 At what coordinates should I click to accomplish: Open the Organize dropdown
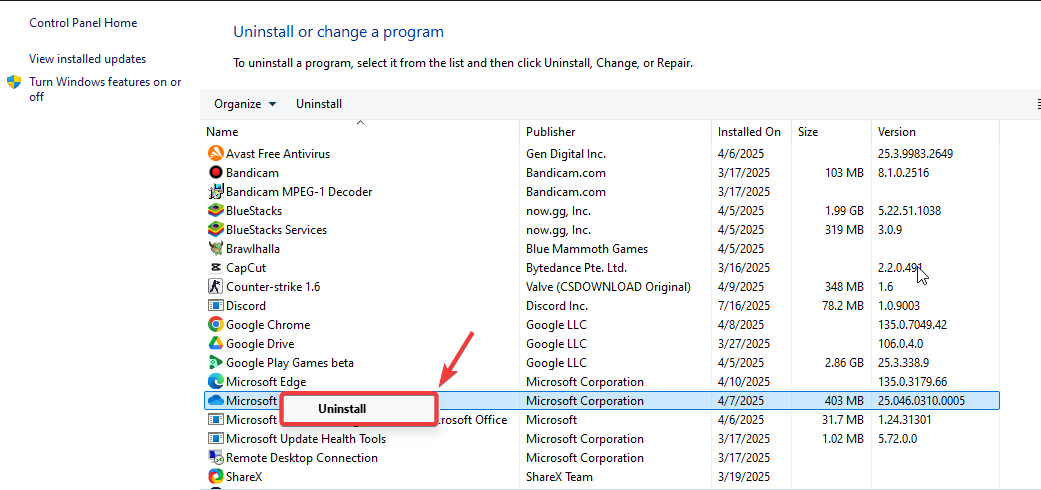(245, 104)
